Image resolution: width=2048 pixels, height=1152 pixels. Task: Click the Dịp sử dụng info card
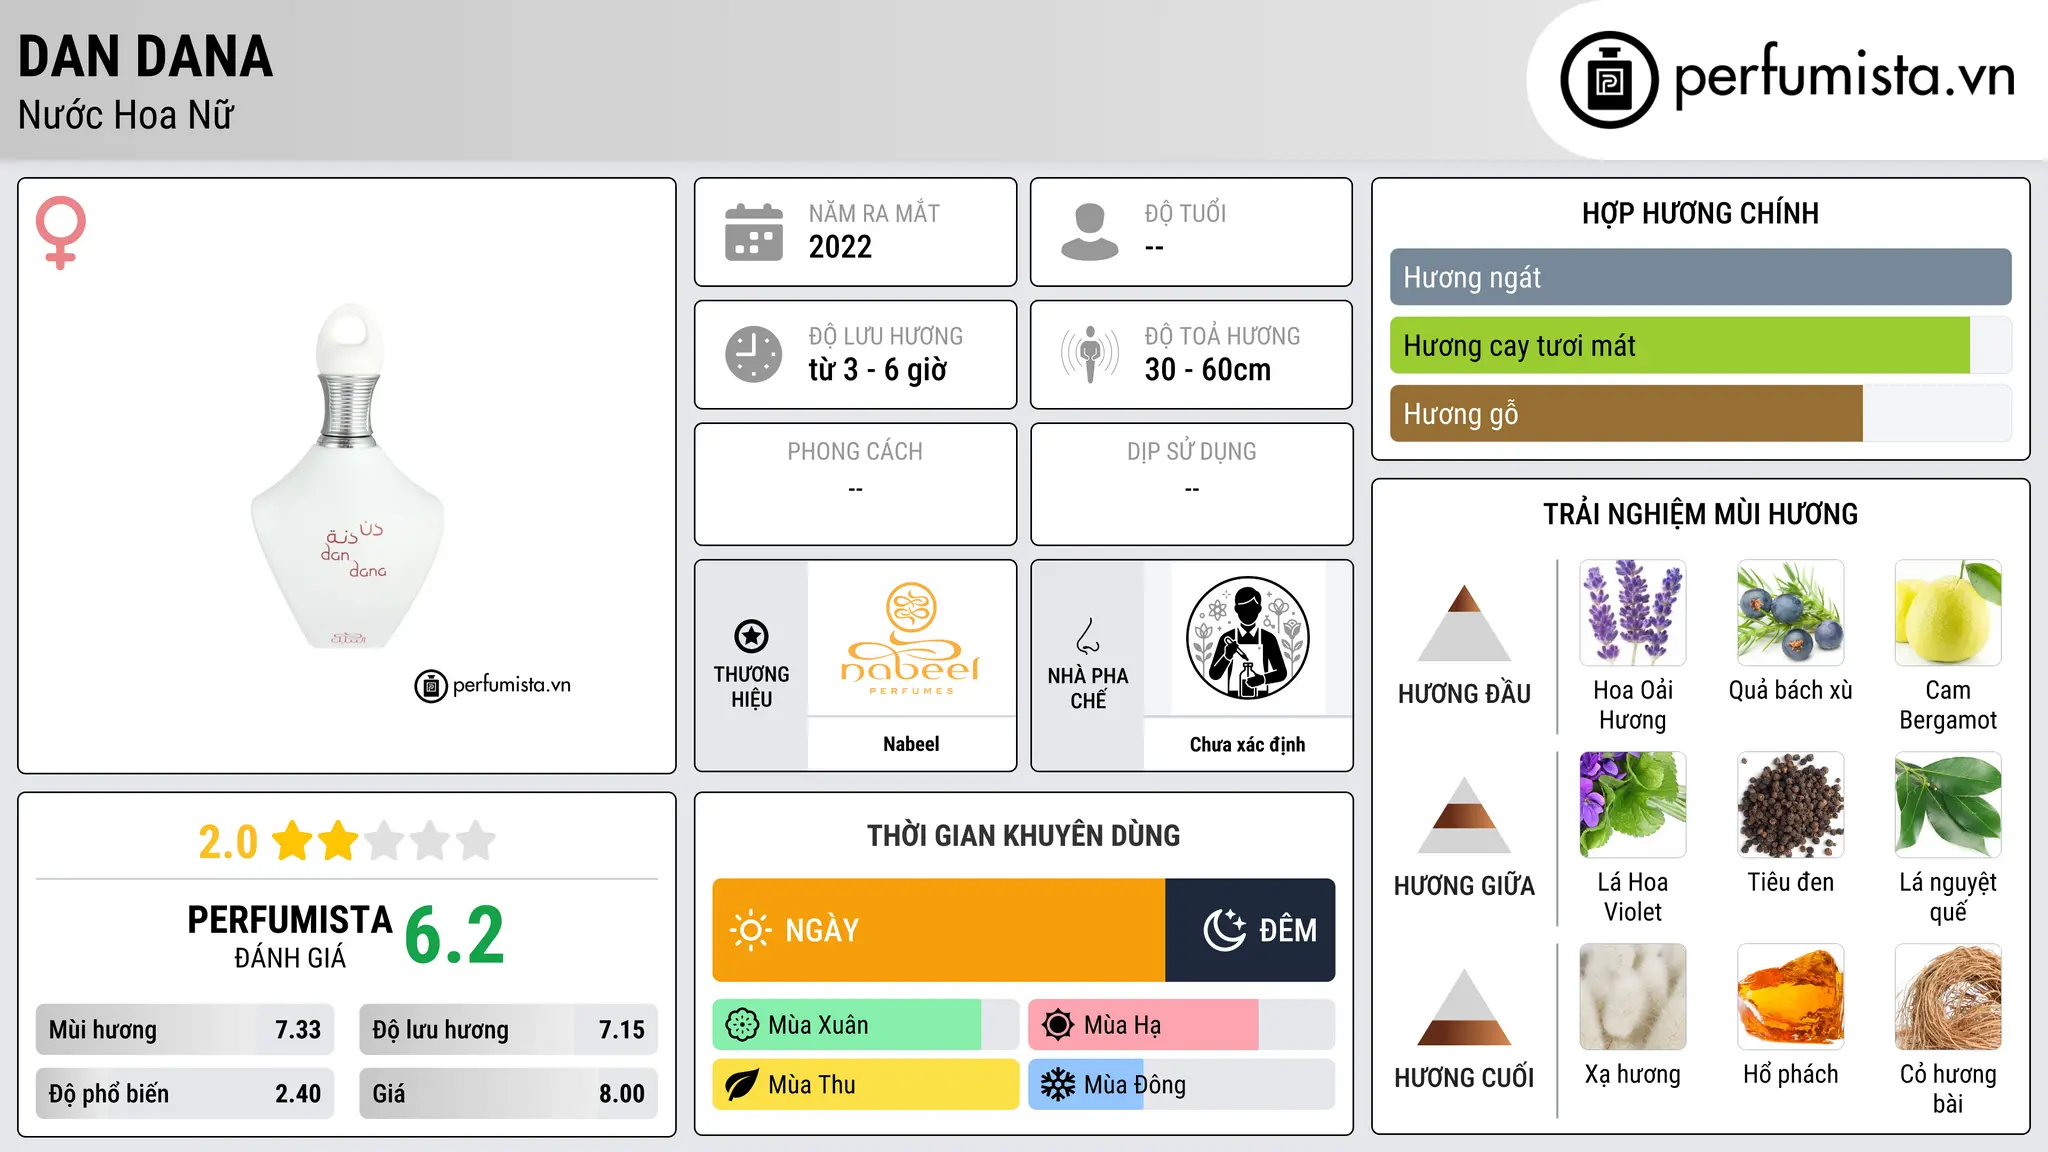pyautogui.click(x=1191, y=484)
